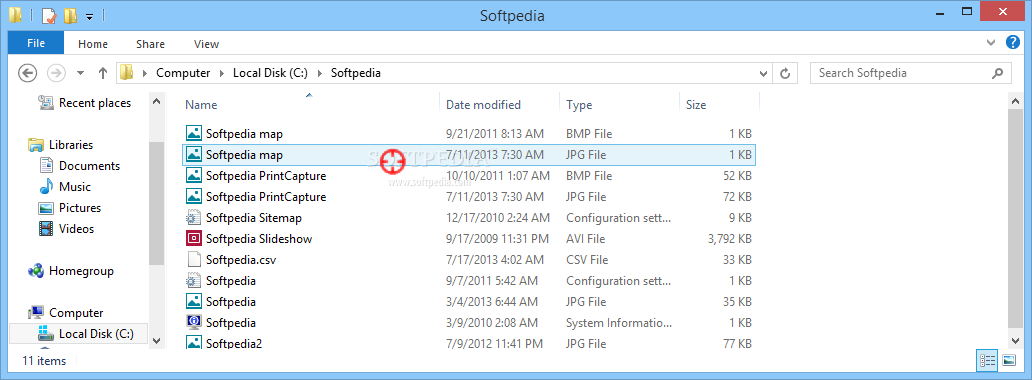The height and width of the screenshot is (380, 1032).
Task: Click the New folder quick access icon
Action: click(72, 15)
